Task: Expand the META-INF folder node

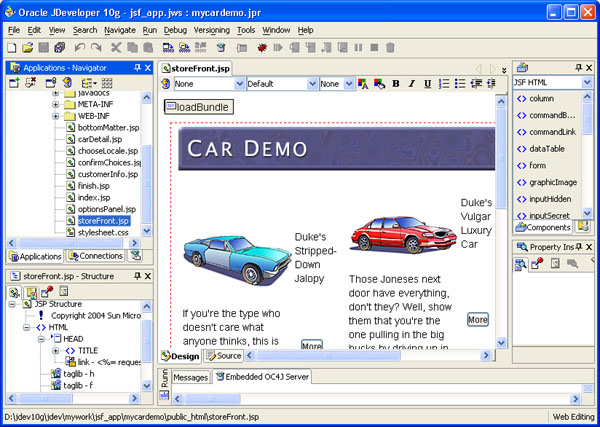Action: (56, 104)
